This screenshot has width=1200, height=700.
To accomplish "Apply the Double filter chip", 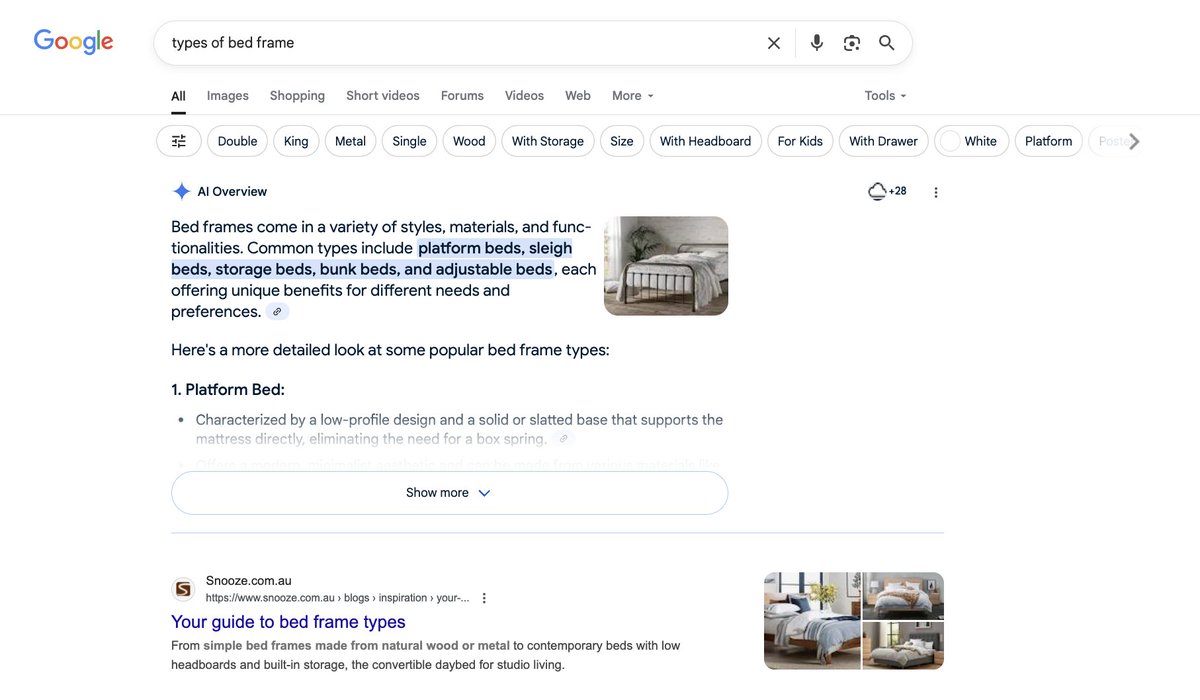I will [238, 141].
